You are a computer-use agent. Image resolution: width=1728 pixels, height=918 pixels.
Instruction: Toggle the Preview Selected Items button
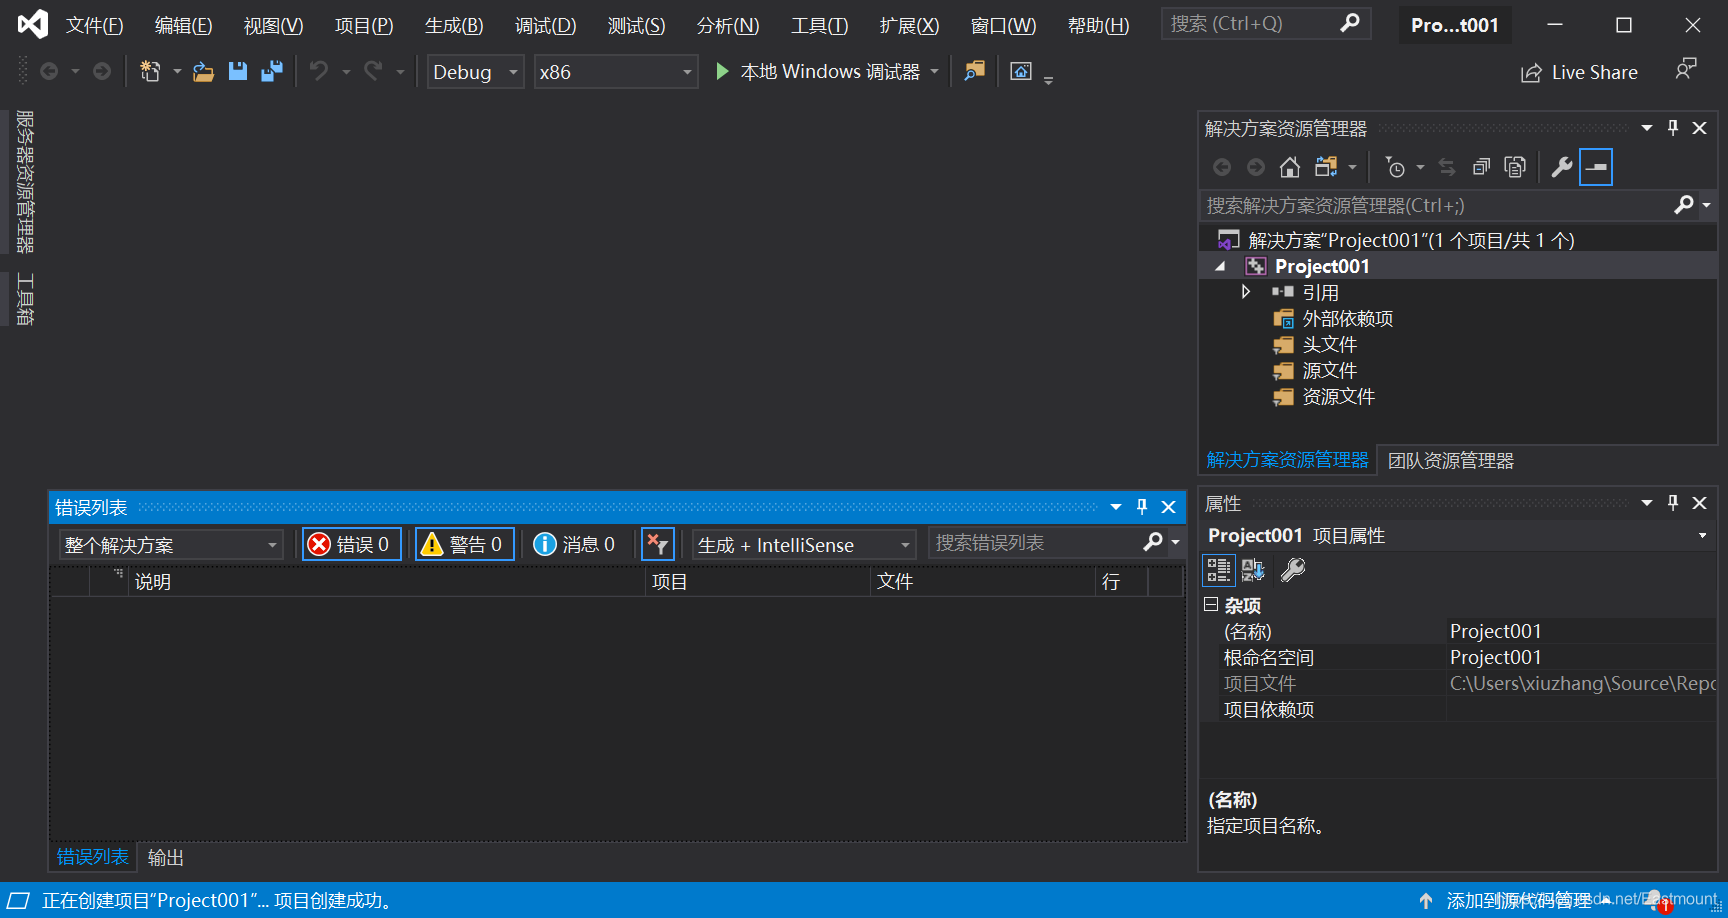[1596, 167]
